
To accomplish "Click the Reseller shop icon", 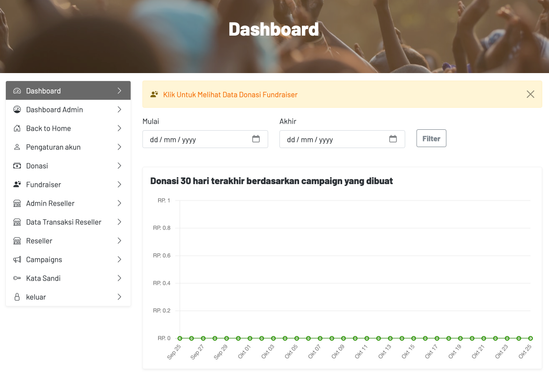I will pos(17,241).
